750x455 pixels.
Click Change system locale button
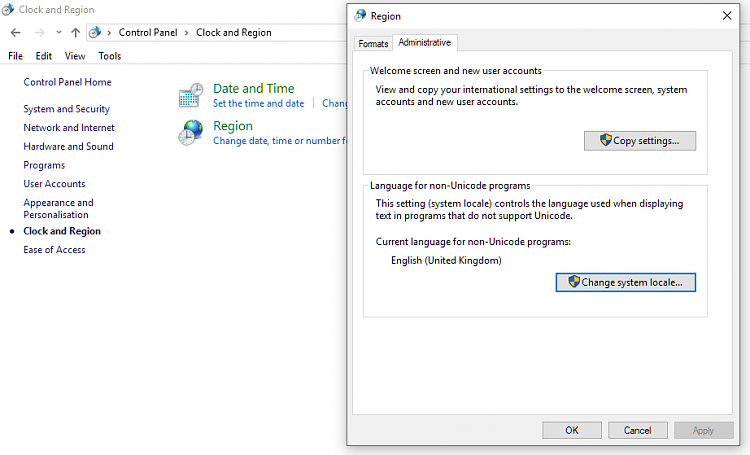tap(625, 282)
